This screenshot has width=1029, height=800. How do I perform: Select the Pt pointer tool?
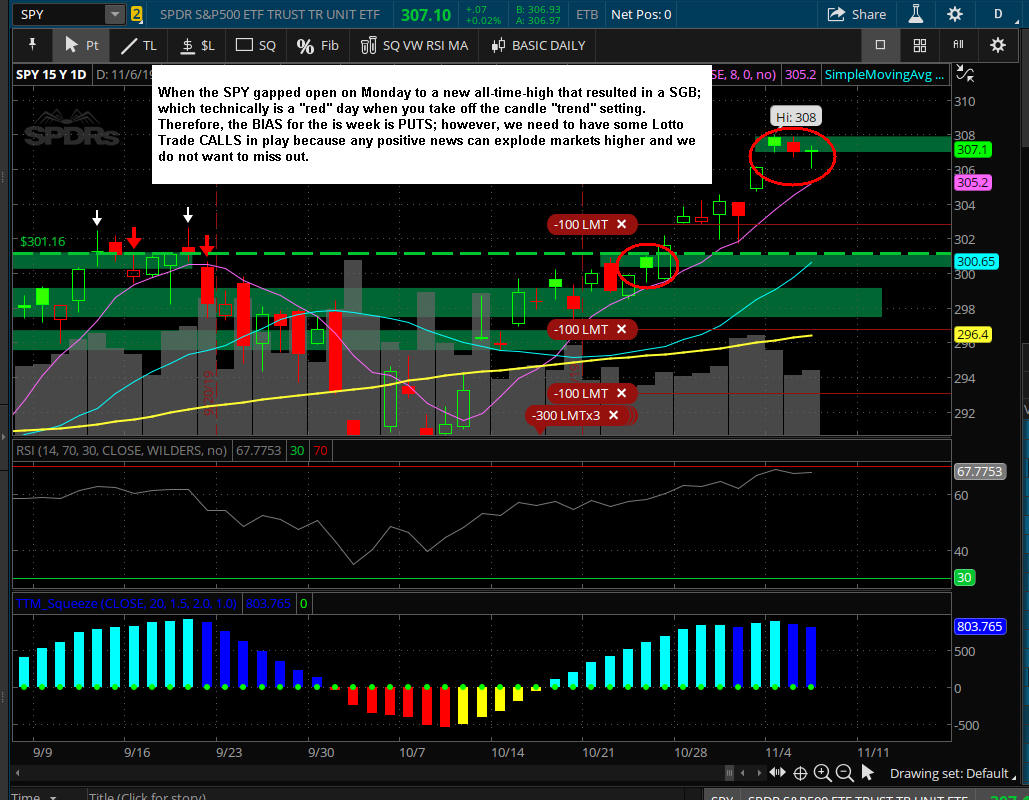coord(81,45)
